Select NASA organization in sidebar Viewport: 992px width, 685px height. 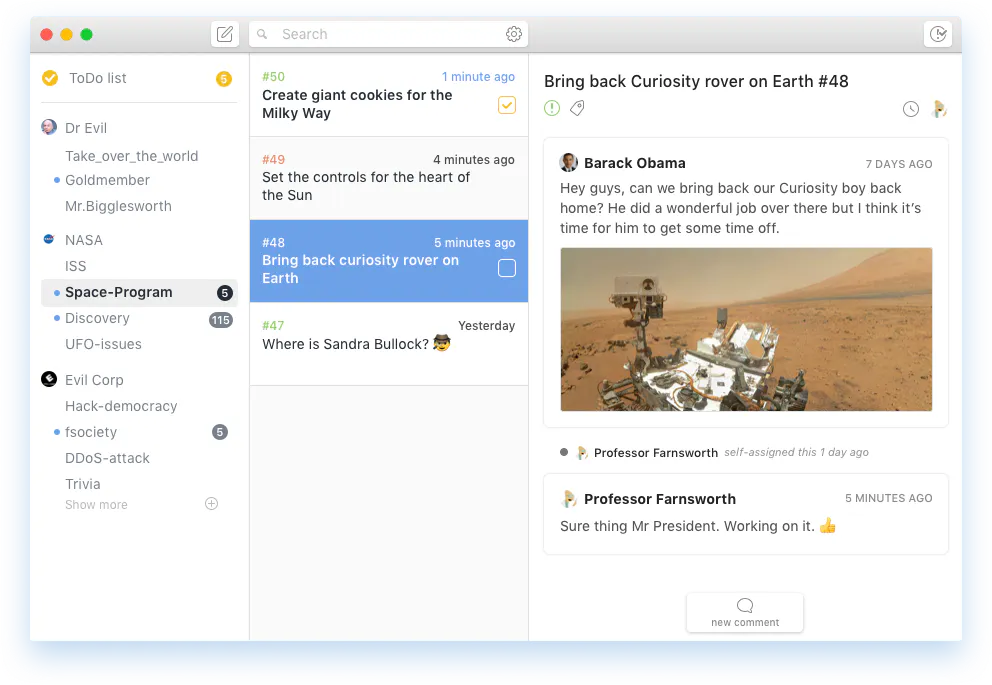pos(84,240)
